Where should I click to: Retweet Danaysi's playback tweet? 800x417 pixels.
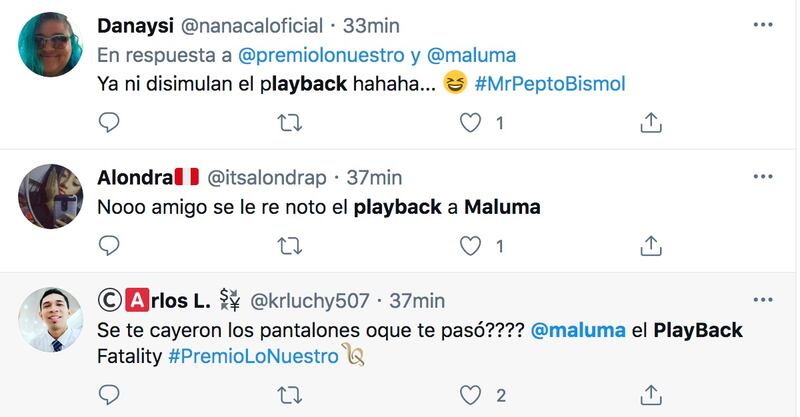(289, 123)
